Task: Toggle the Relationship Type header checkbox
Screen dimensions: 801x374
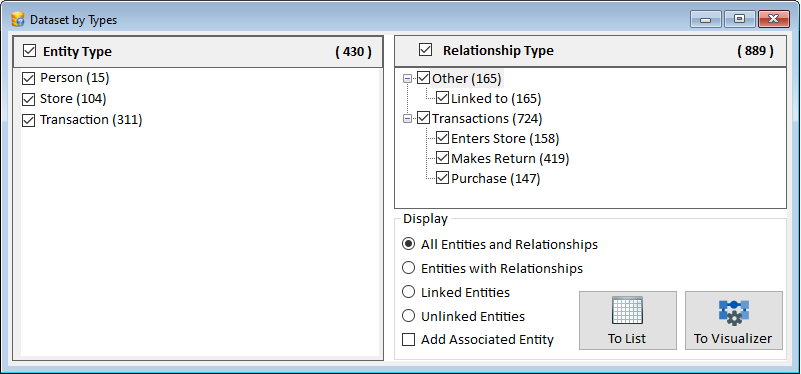Action: point(425,50)
